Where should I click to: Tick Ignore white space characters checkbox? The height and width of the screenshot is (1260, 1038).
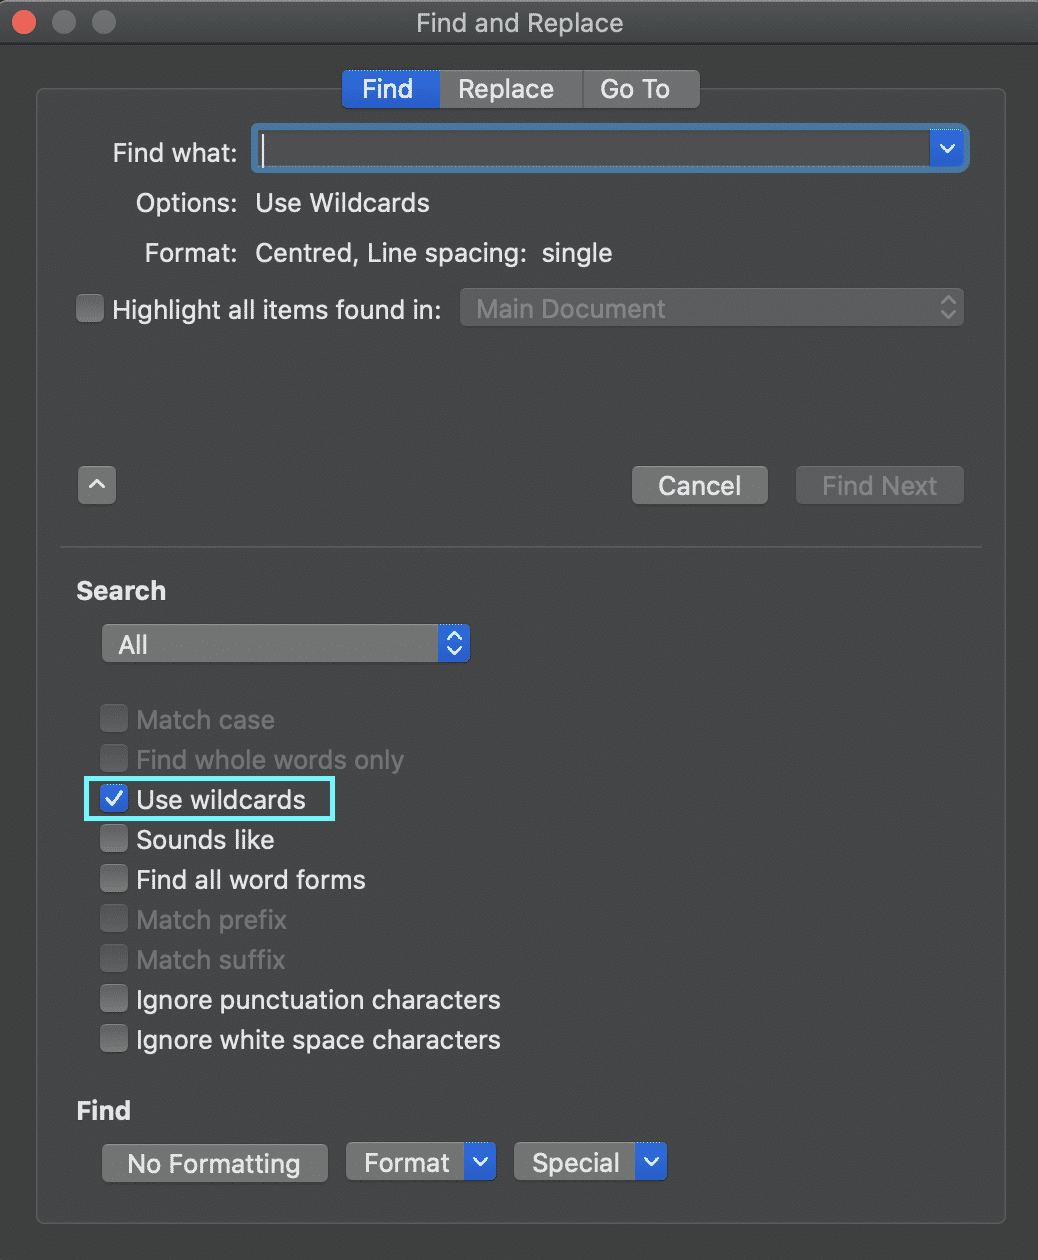[x=114, y=1039]
